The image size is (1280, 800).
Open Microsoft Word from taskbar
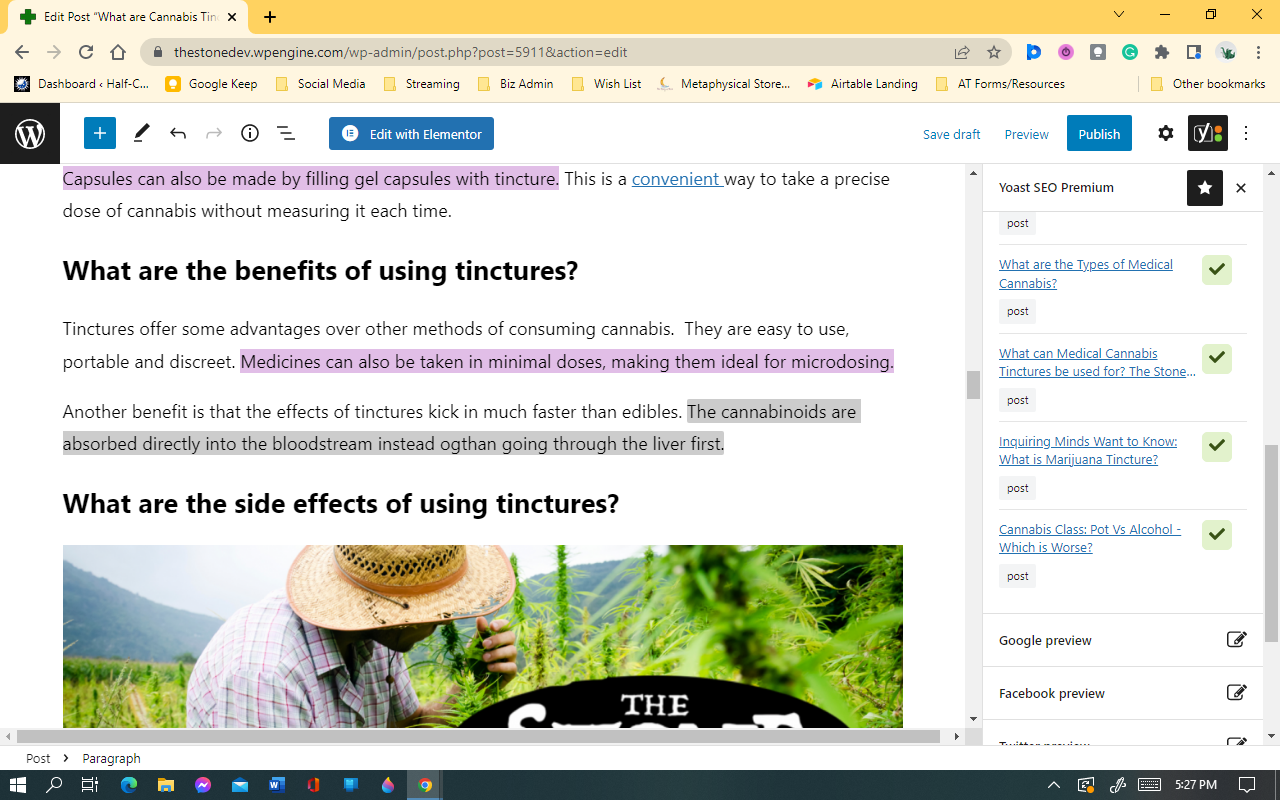tap(277, 785)
